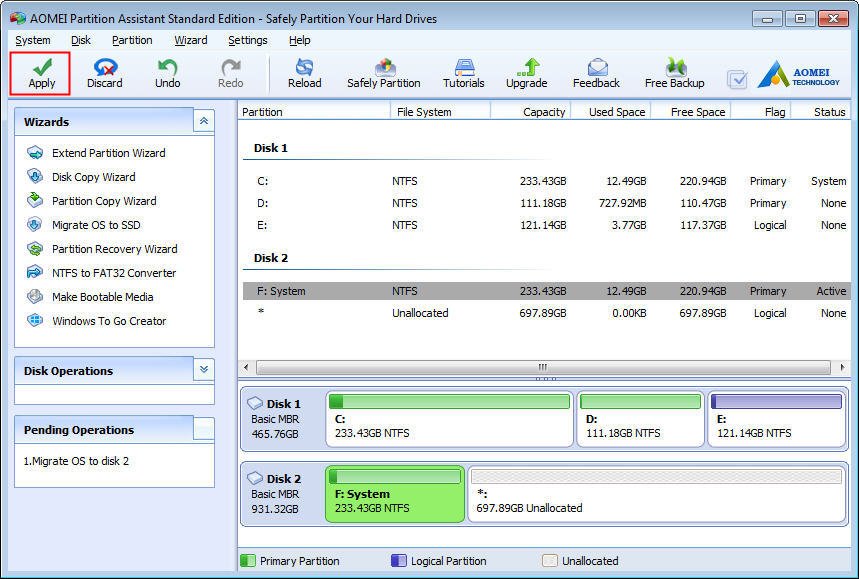Open the Help menu
The width and height of the screenshot is (859, 579).
[x=300, y=40]
